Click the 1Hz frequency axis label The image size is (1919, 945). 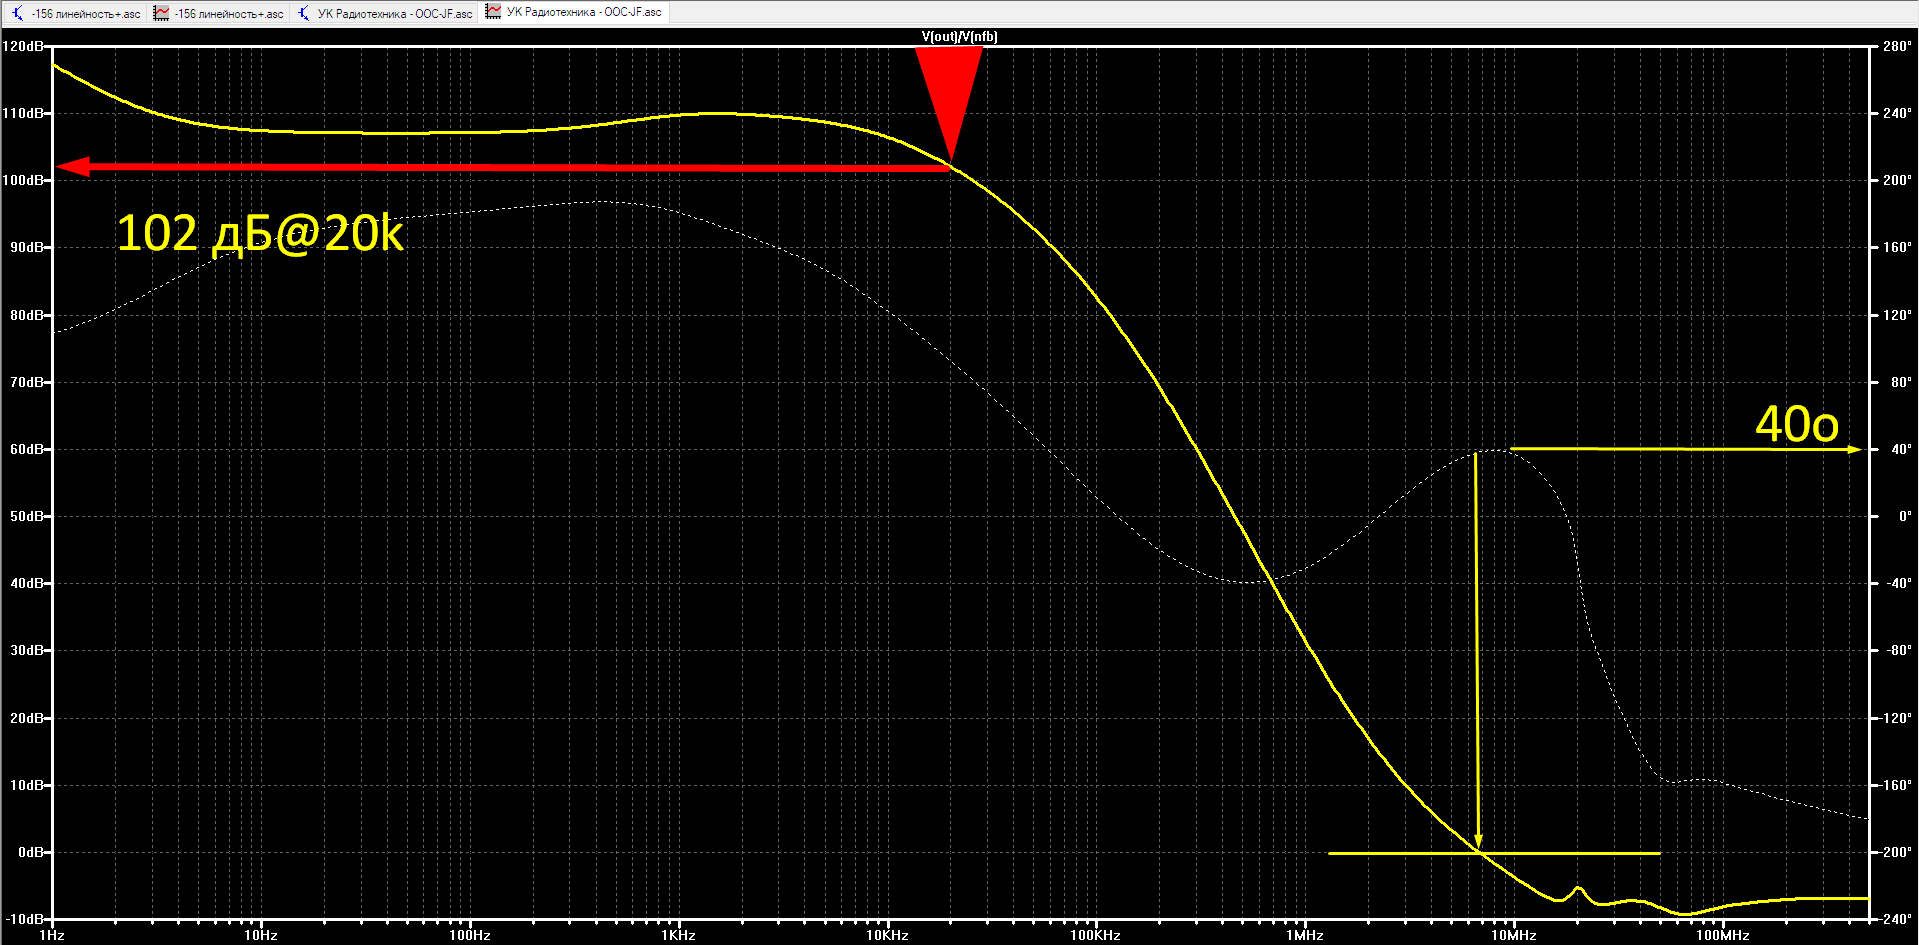52,935
